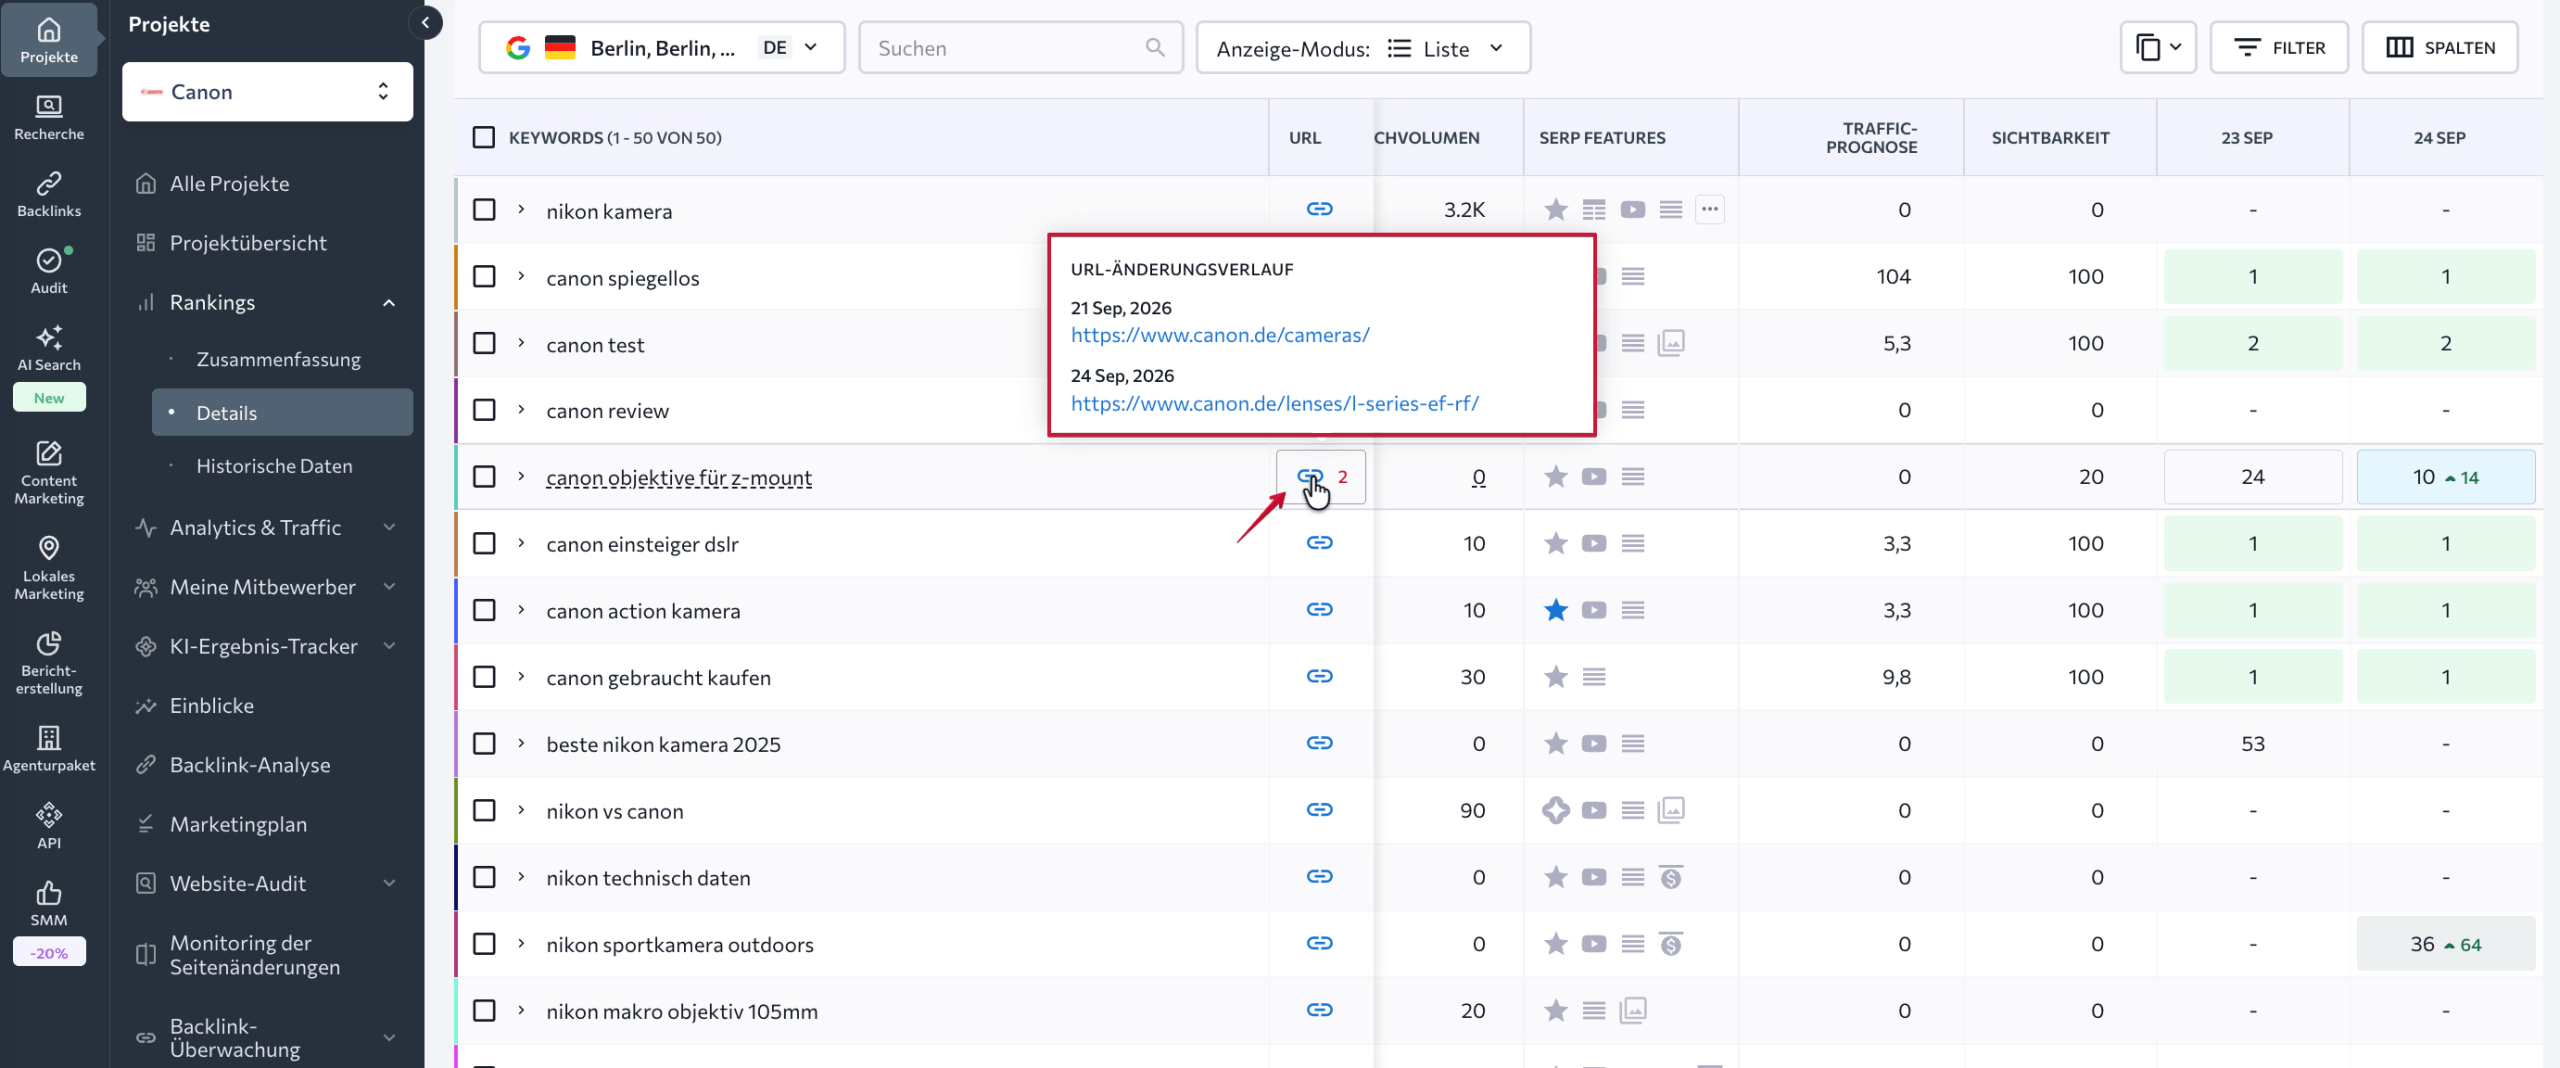Open Historische Daten under Rankings
This screenshot has height=1068, width=2560.
pos(274,466)
